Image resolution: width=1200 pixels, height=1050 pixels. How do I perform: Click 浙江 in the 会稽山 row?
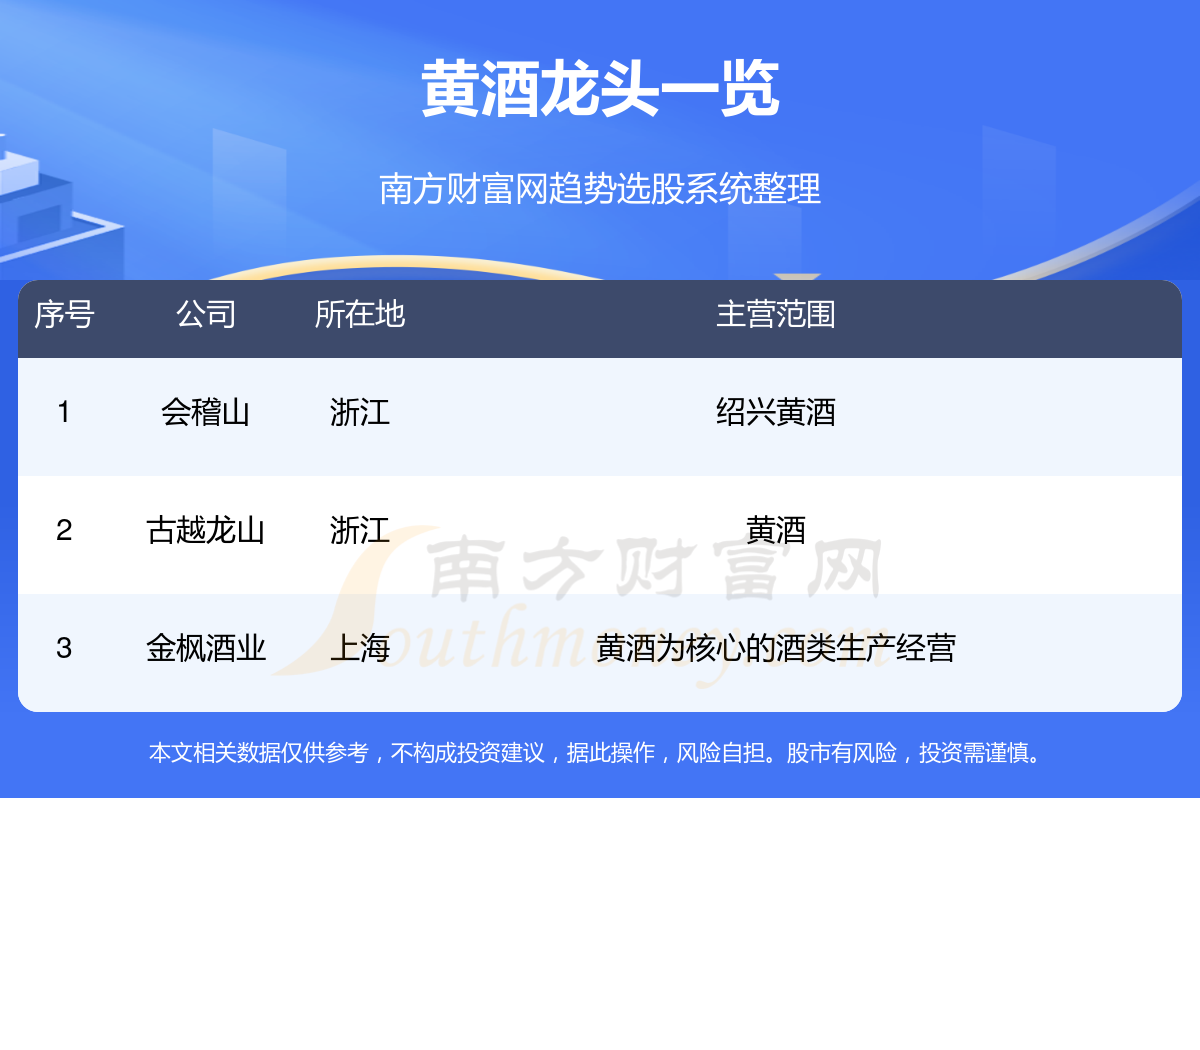click(360, 412)
